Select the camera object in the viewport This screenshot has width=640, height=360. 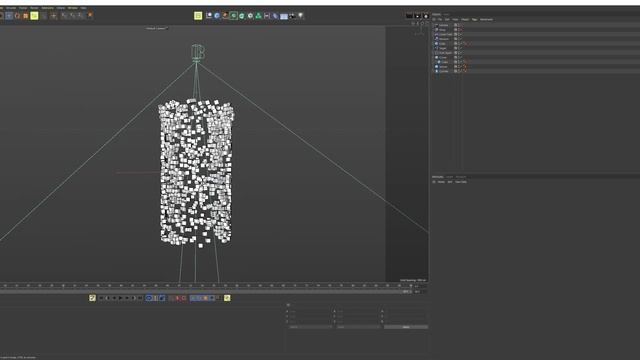tap(197, 53)
